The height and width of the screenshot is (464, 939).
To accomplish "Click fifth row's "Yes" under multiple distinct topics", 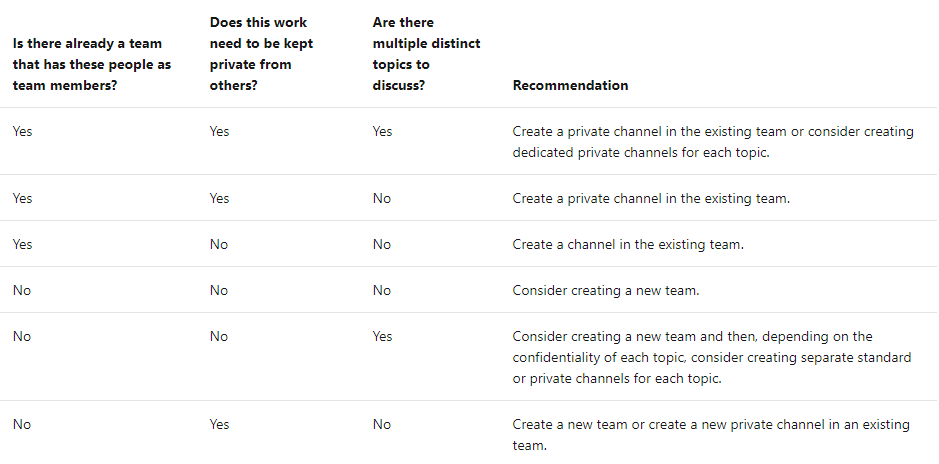I will (382, 336).
